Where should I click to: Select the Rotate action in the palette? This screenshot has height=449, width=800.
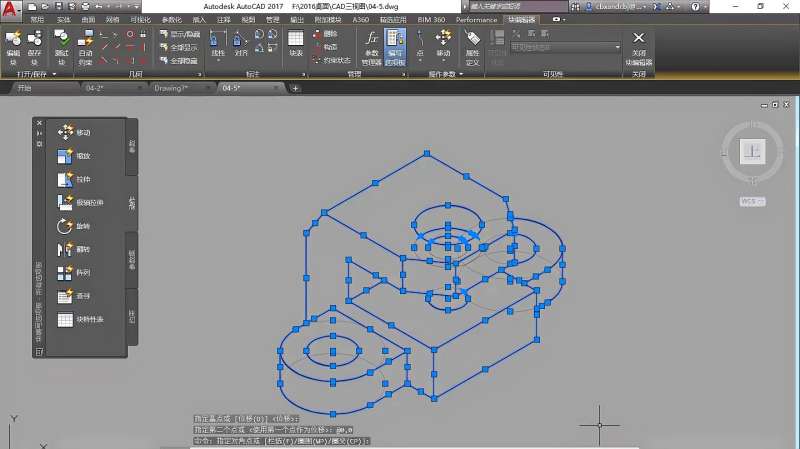click(74, 226)
